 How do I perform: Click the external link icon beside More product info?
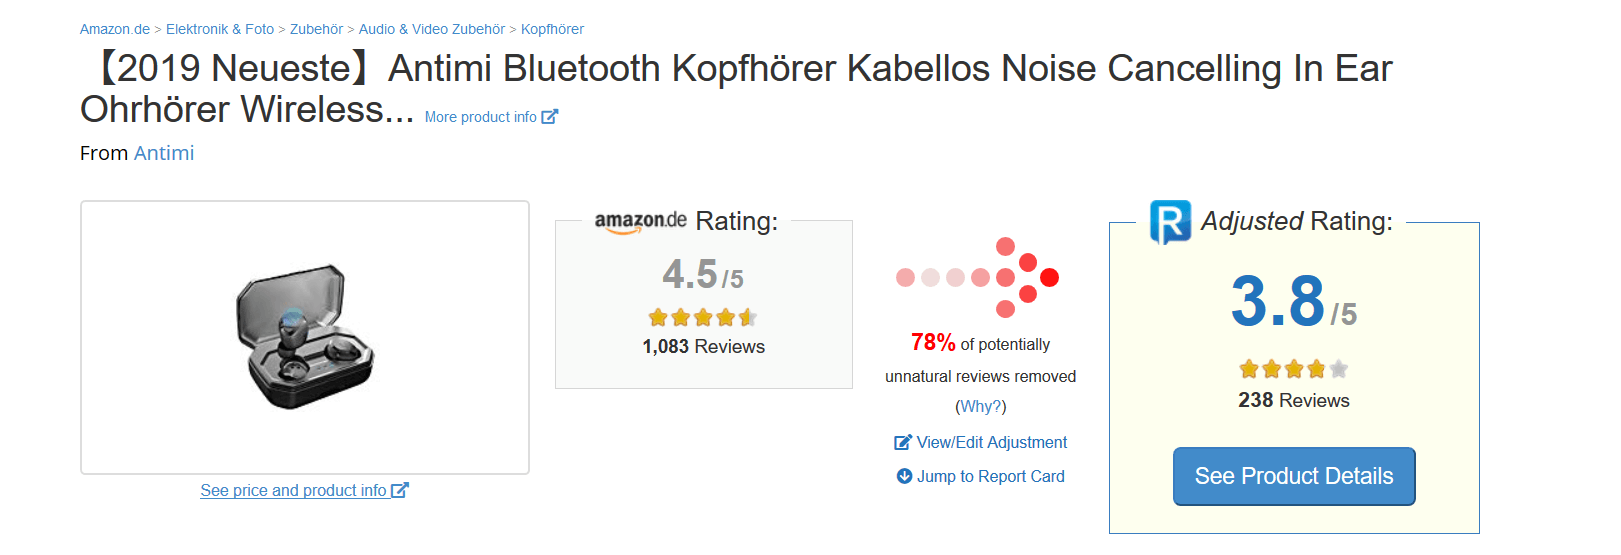point(549,117)
